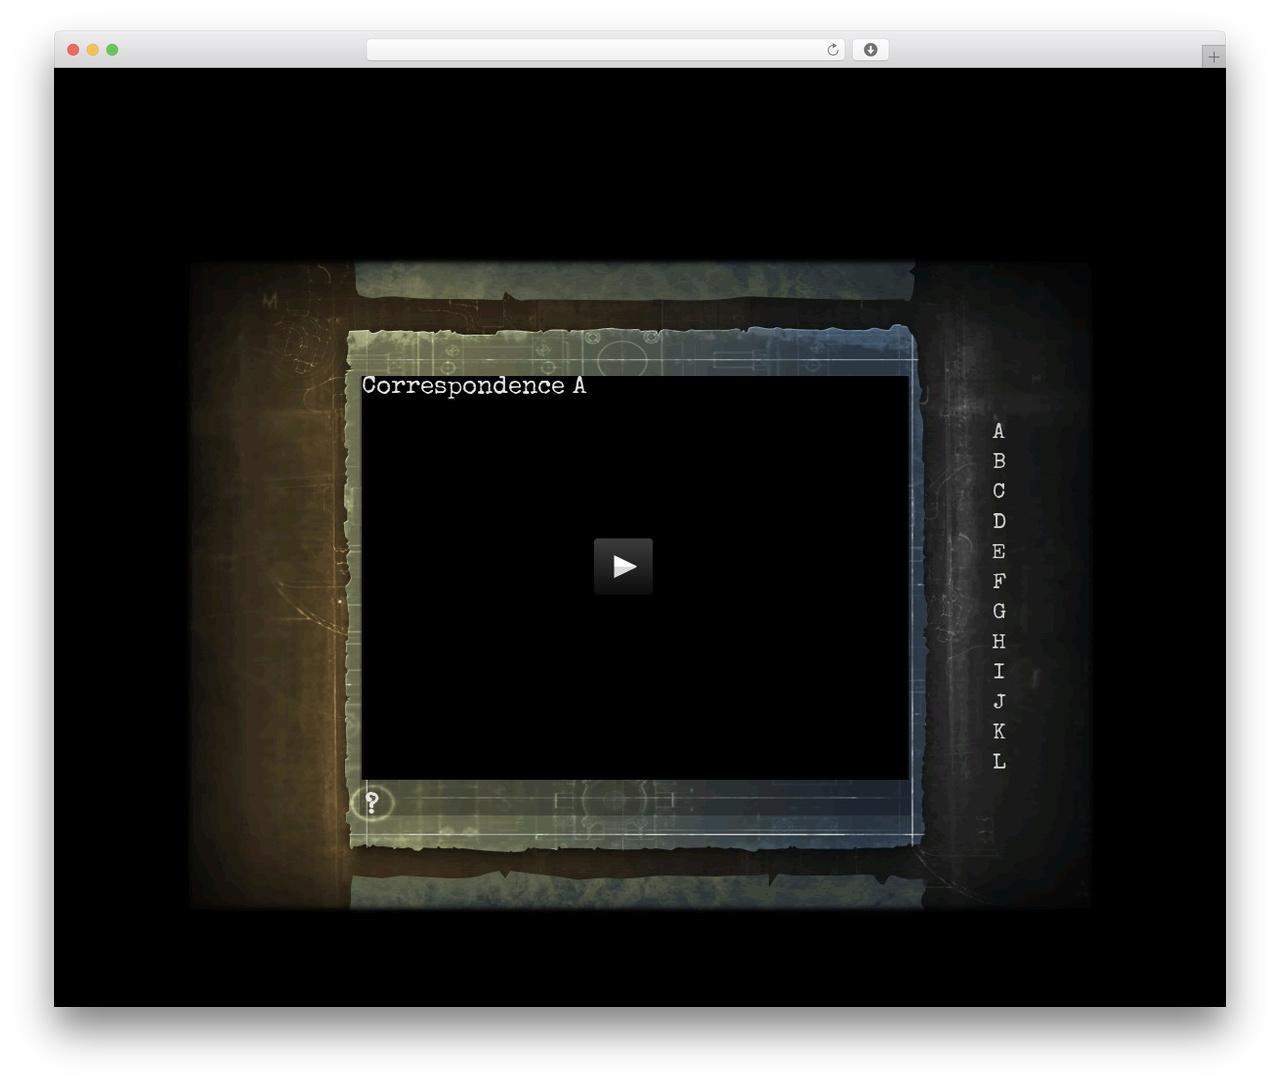This screenshot has height=1084, width=1280.
Task: Select correspondence letter B
Action: coord(998,461)
